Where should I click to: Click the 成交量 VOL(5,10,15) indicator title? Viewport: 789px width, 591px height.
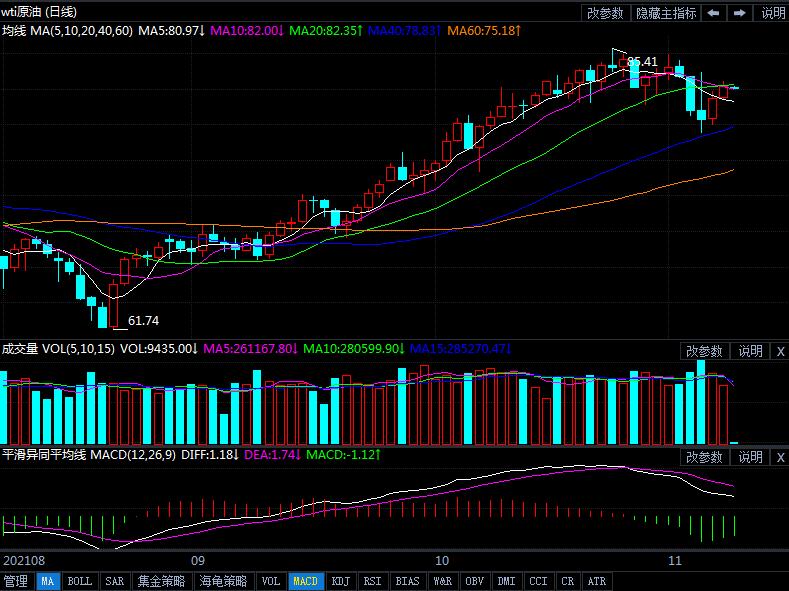pyautogui.click(x=58, y=349)
